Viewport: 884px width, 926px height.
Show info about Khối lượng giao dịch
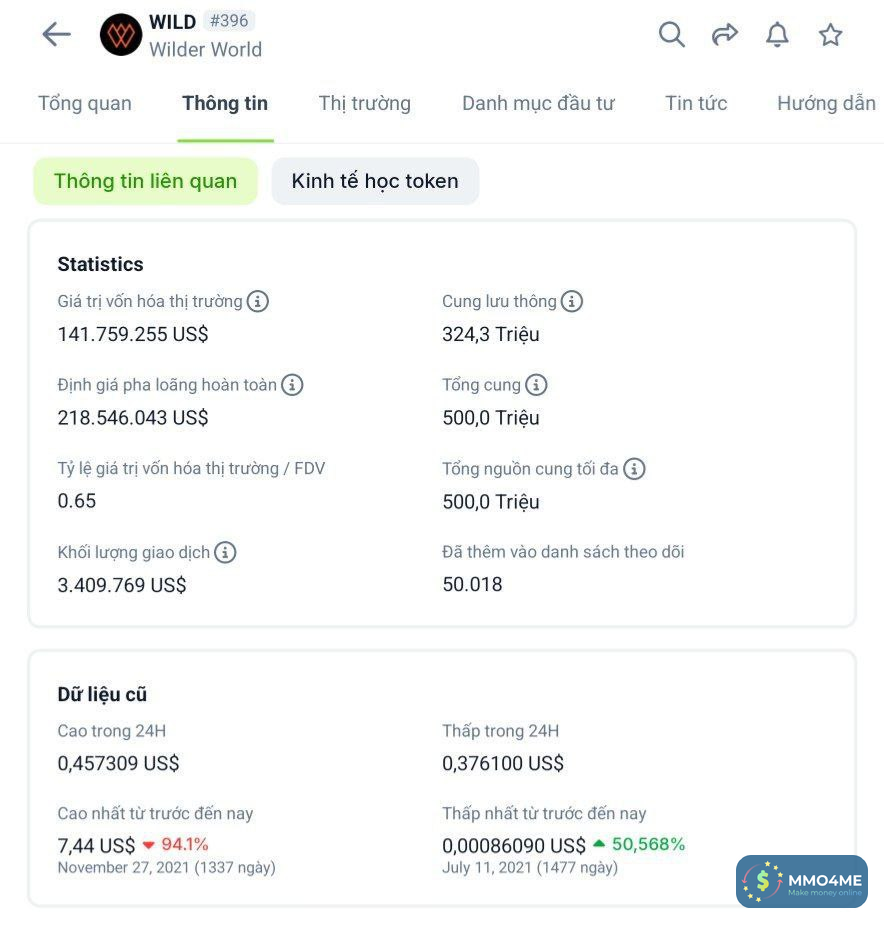click(226, 552)
